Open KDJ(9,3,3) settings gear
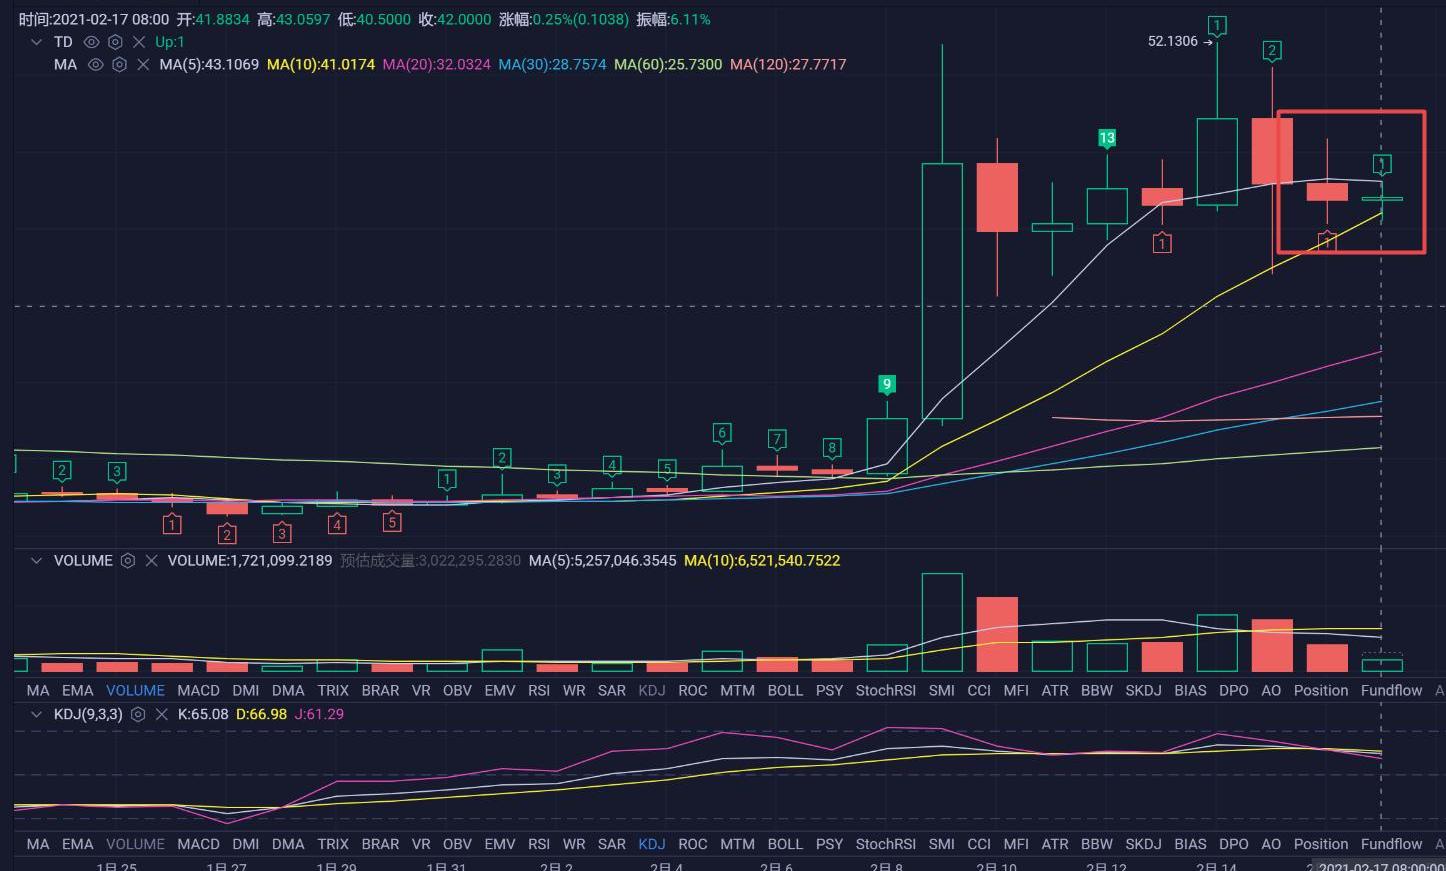The image size is (1446, 871). [138, 715]
